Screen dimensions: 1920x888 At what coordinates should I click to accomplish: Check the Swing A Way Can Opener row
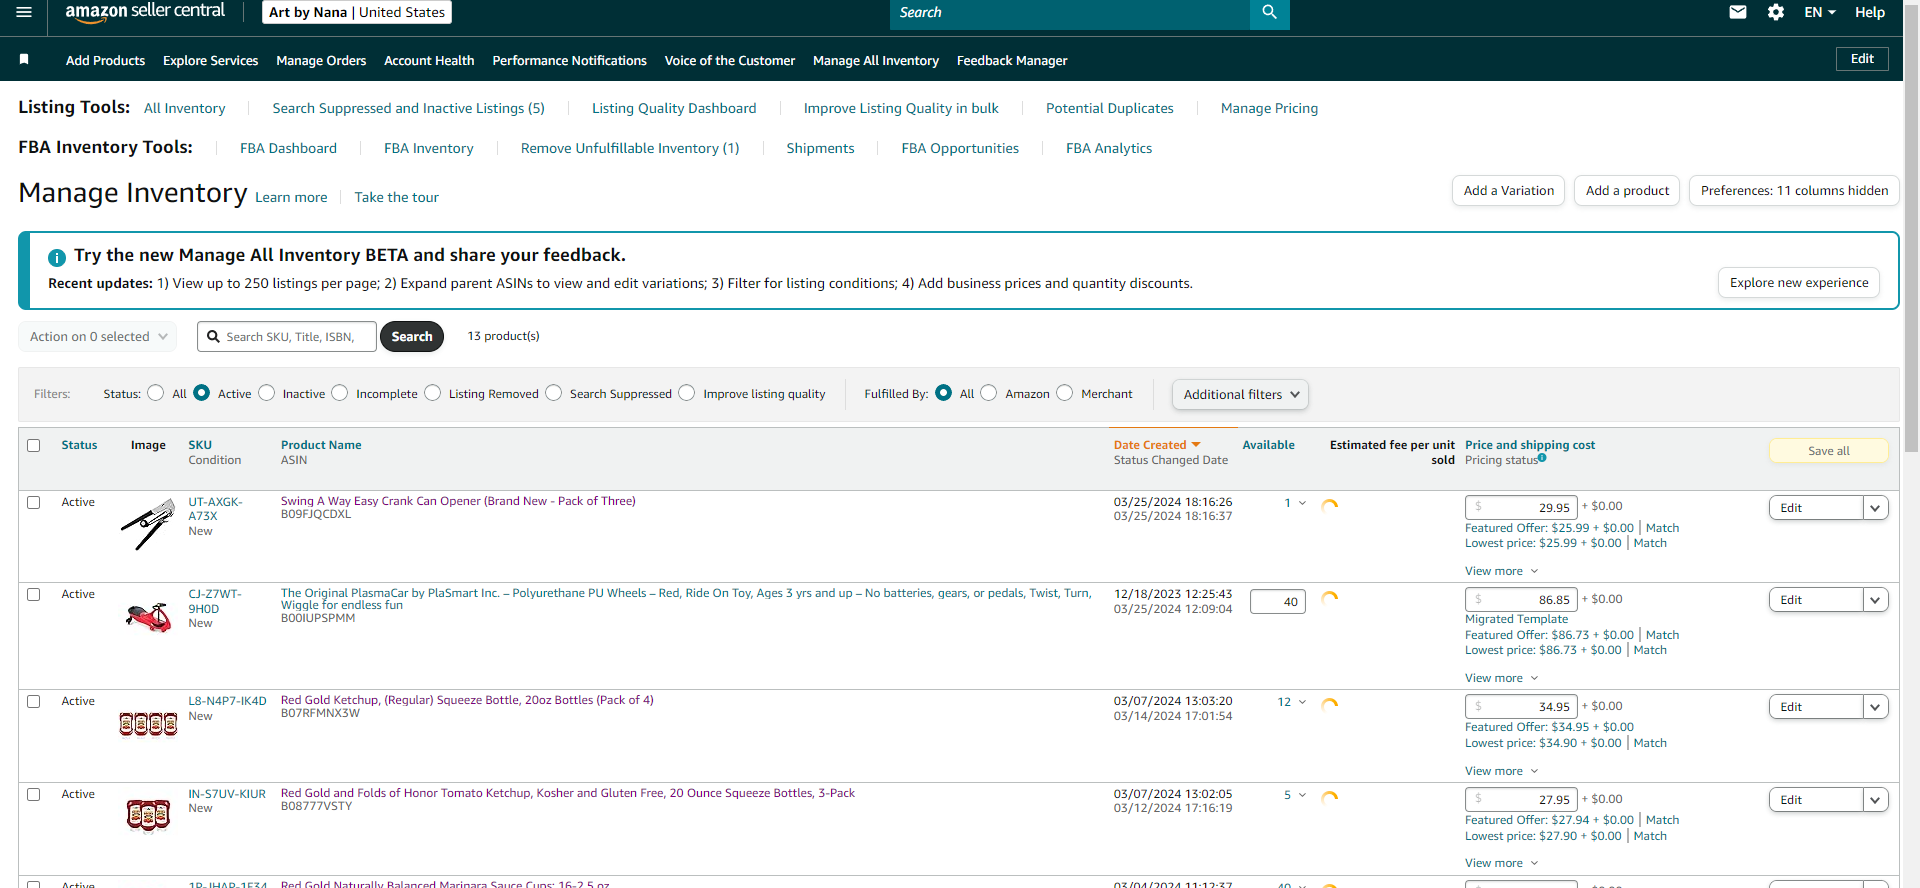pos(34,503)
